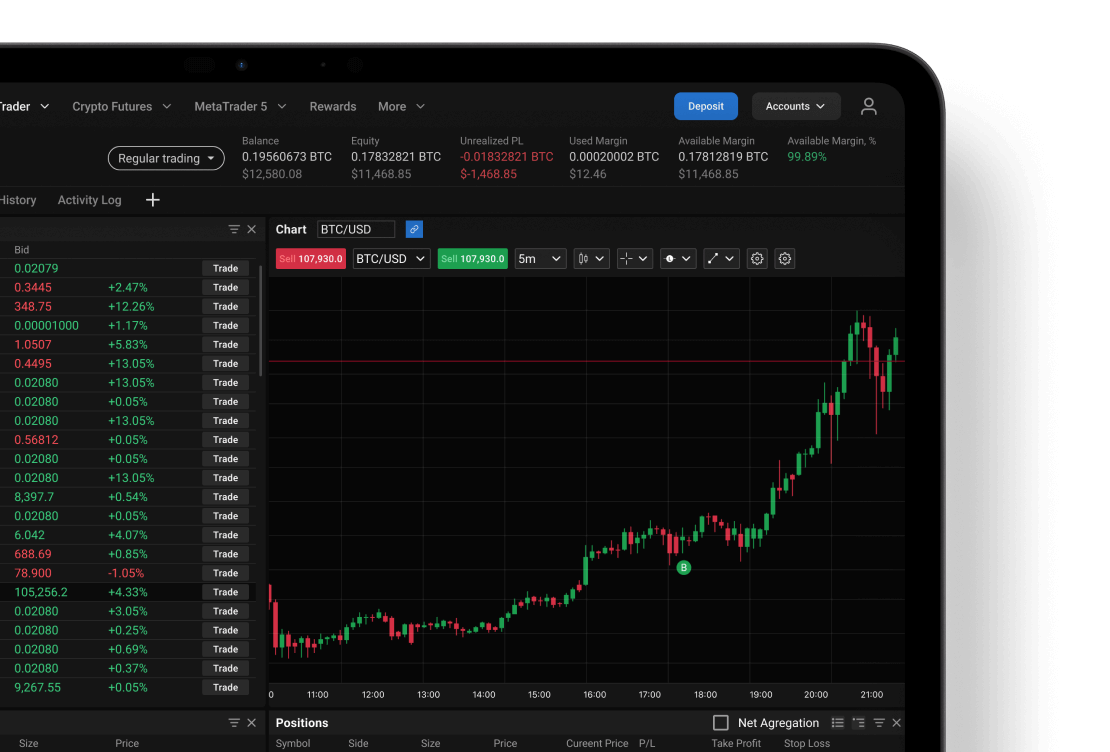Click the Sell 107,930.0 red button

(x=310, y=258)
